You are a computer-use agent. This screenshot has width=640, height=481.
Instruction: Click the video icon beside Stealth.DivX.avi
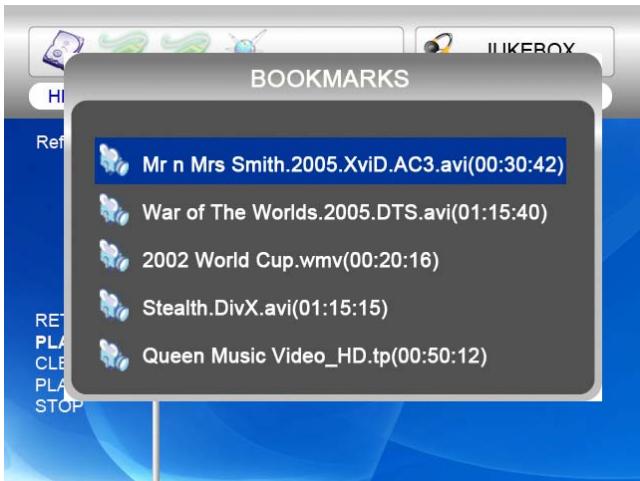point(115,306)
